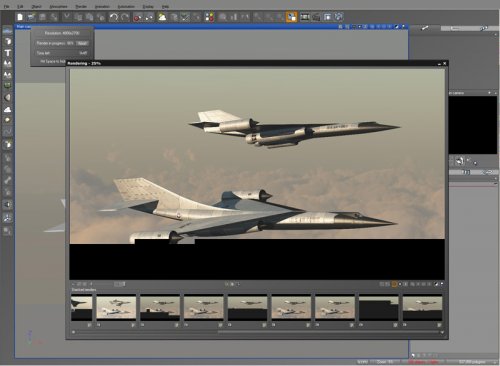Click the Open scene icon in top toolbar
500x366 pixels.
[31, 17]
